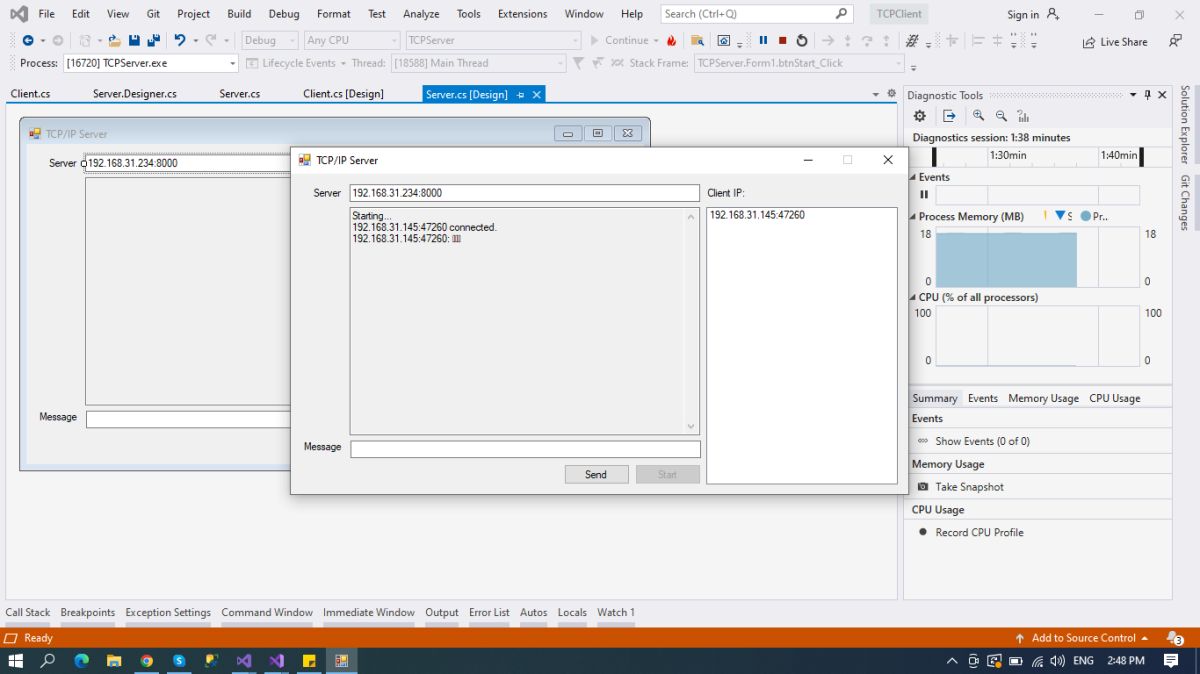Viewport: 1200px width, 674px height.
Task: Open the Debug menu
Action: click(x=284, y=14)
